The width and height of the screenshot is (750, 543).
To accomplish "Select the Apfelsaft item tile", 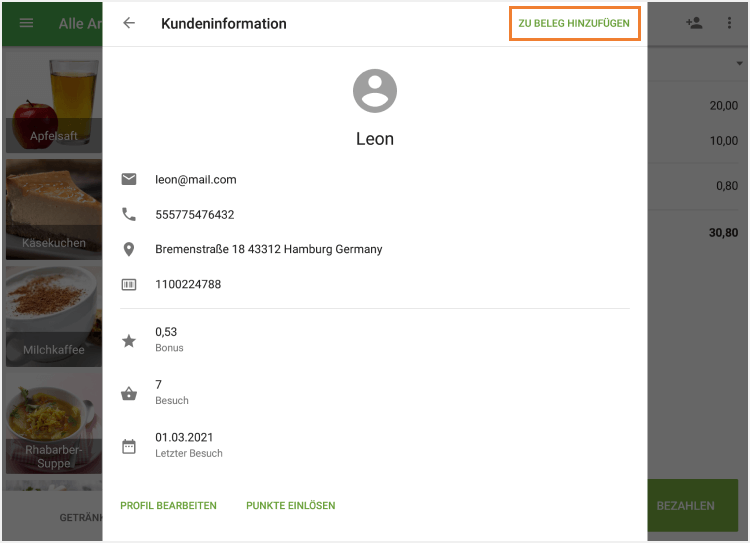I will (x=53, y=103).
